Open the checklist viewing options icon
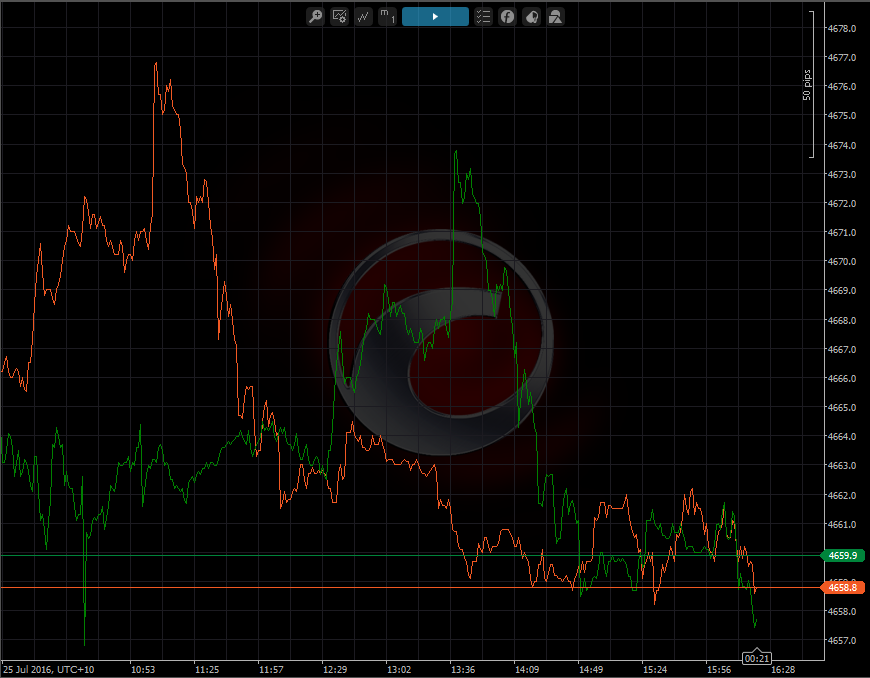The width and height of the screenshot is (870, 678). [483, 17]
